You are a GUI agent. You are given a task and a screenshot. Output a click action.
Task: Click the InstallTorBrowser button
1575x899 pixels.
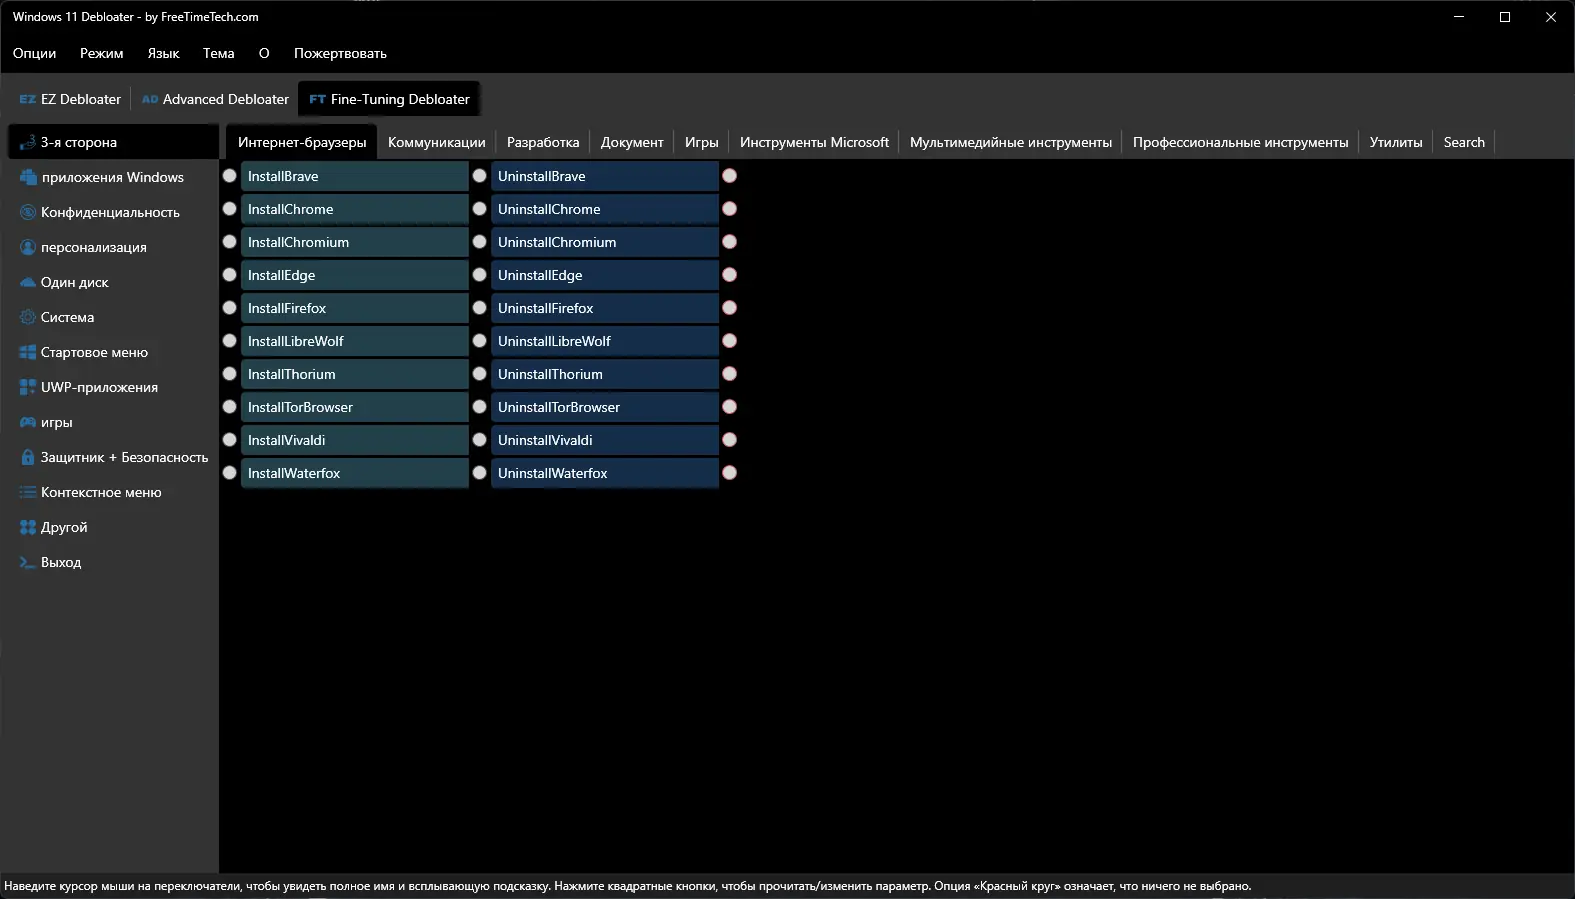pos(355,407)
